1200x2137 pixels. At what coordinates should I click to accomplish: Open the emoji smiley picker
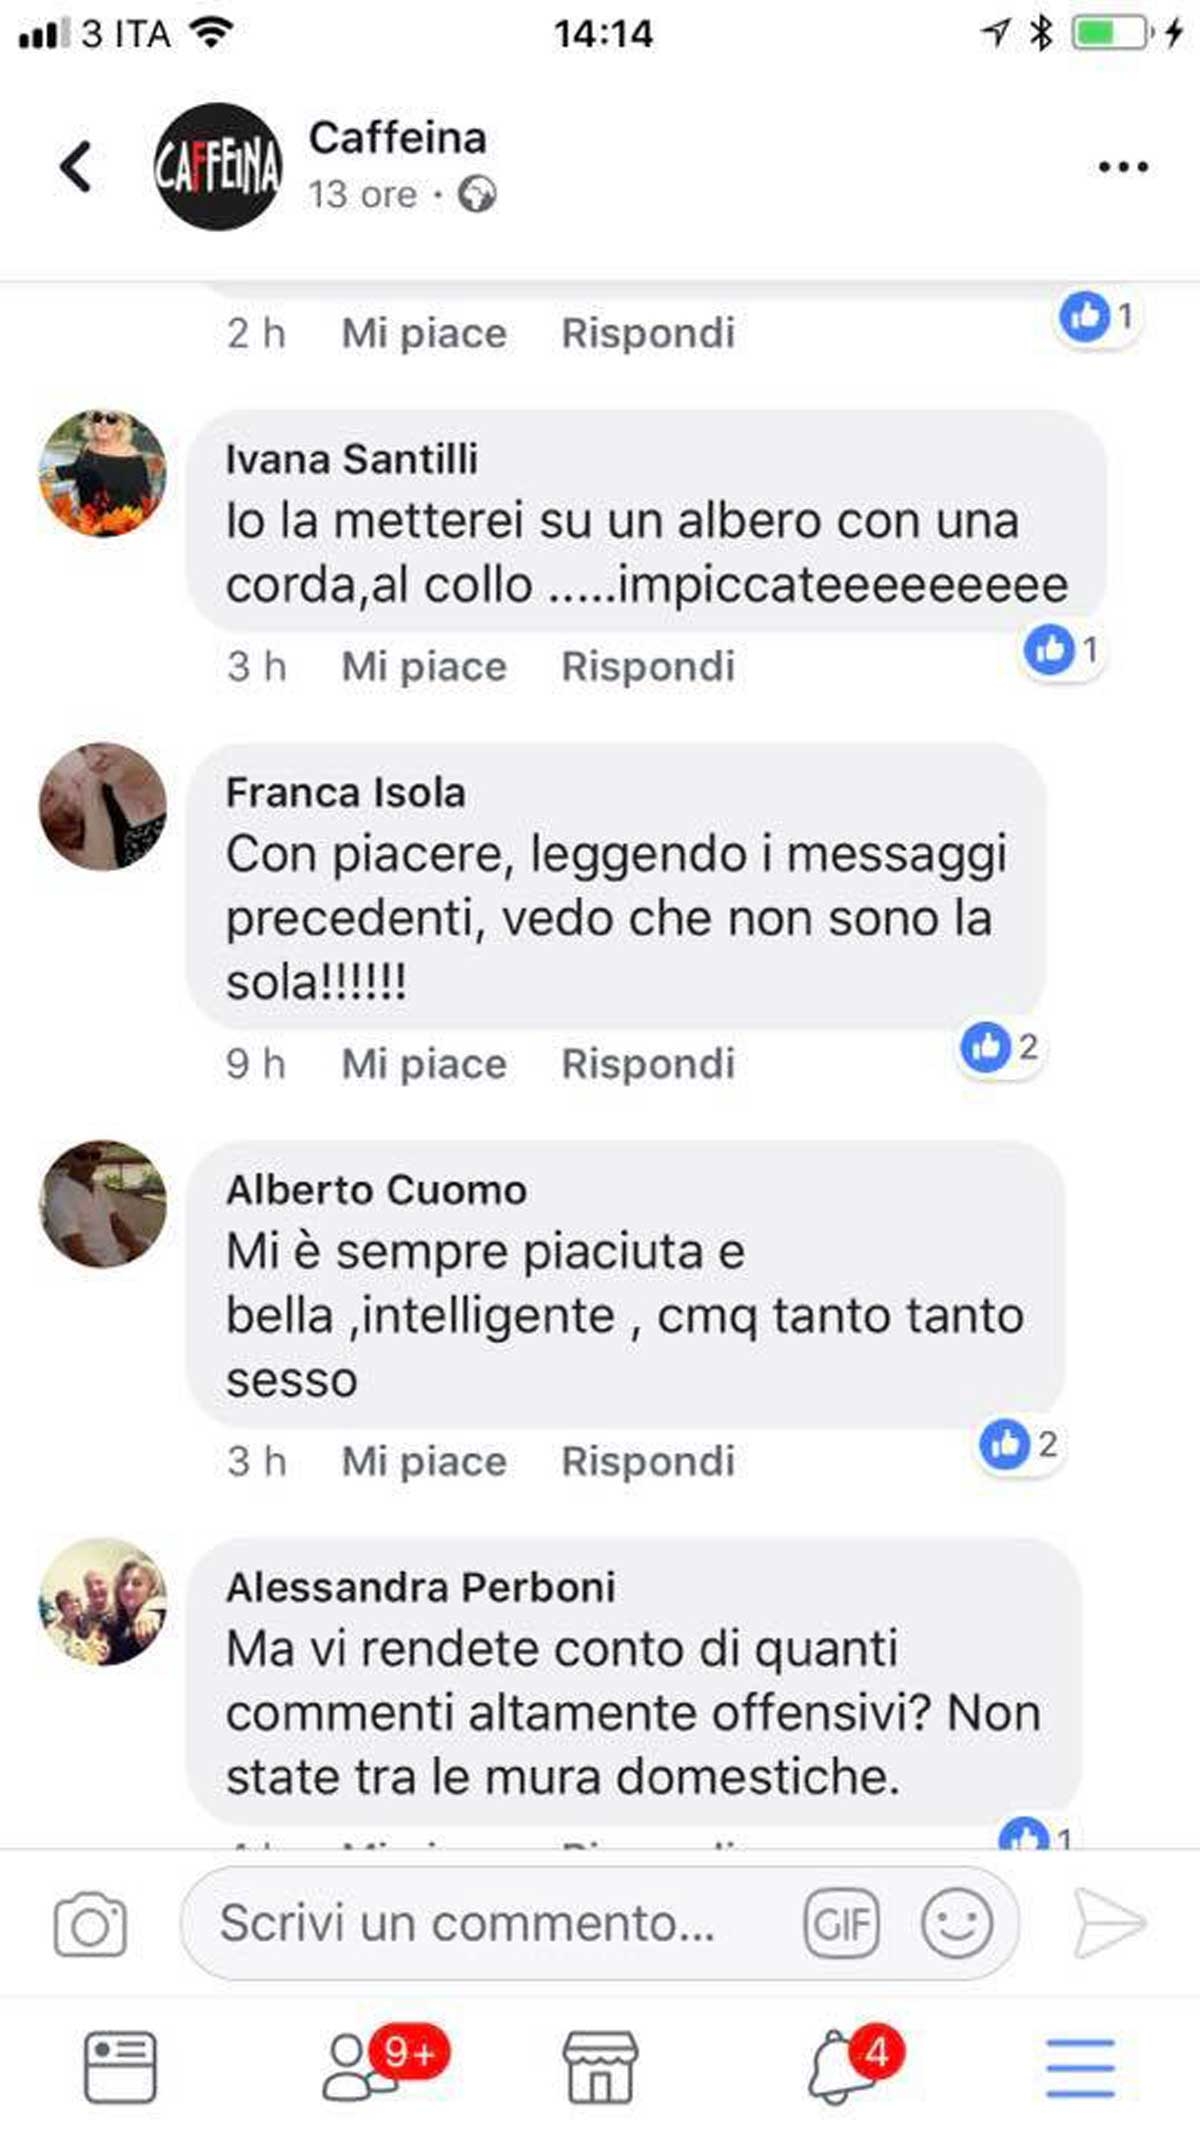tap(956, 1923)
